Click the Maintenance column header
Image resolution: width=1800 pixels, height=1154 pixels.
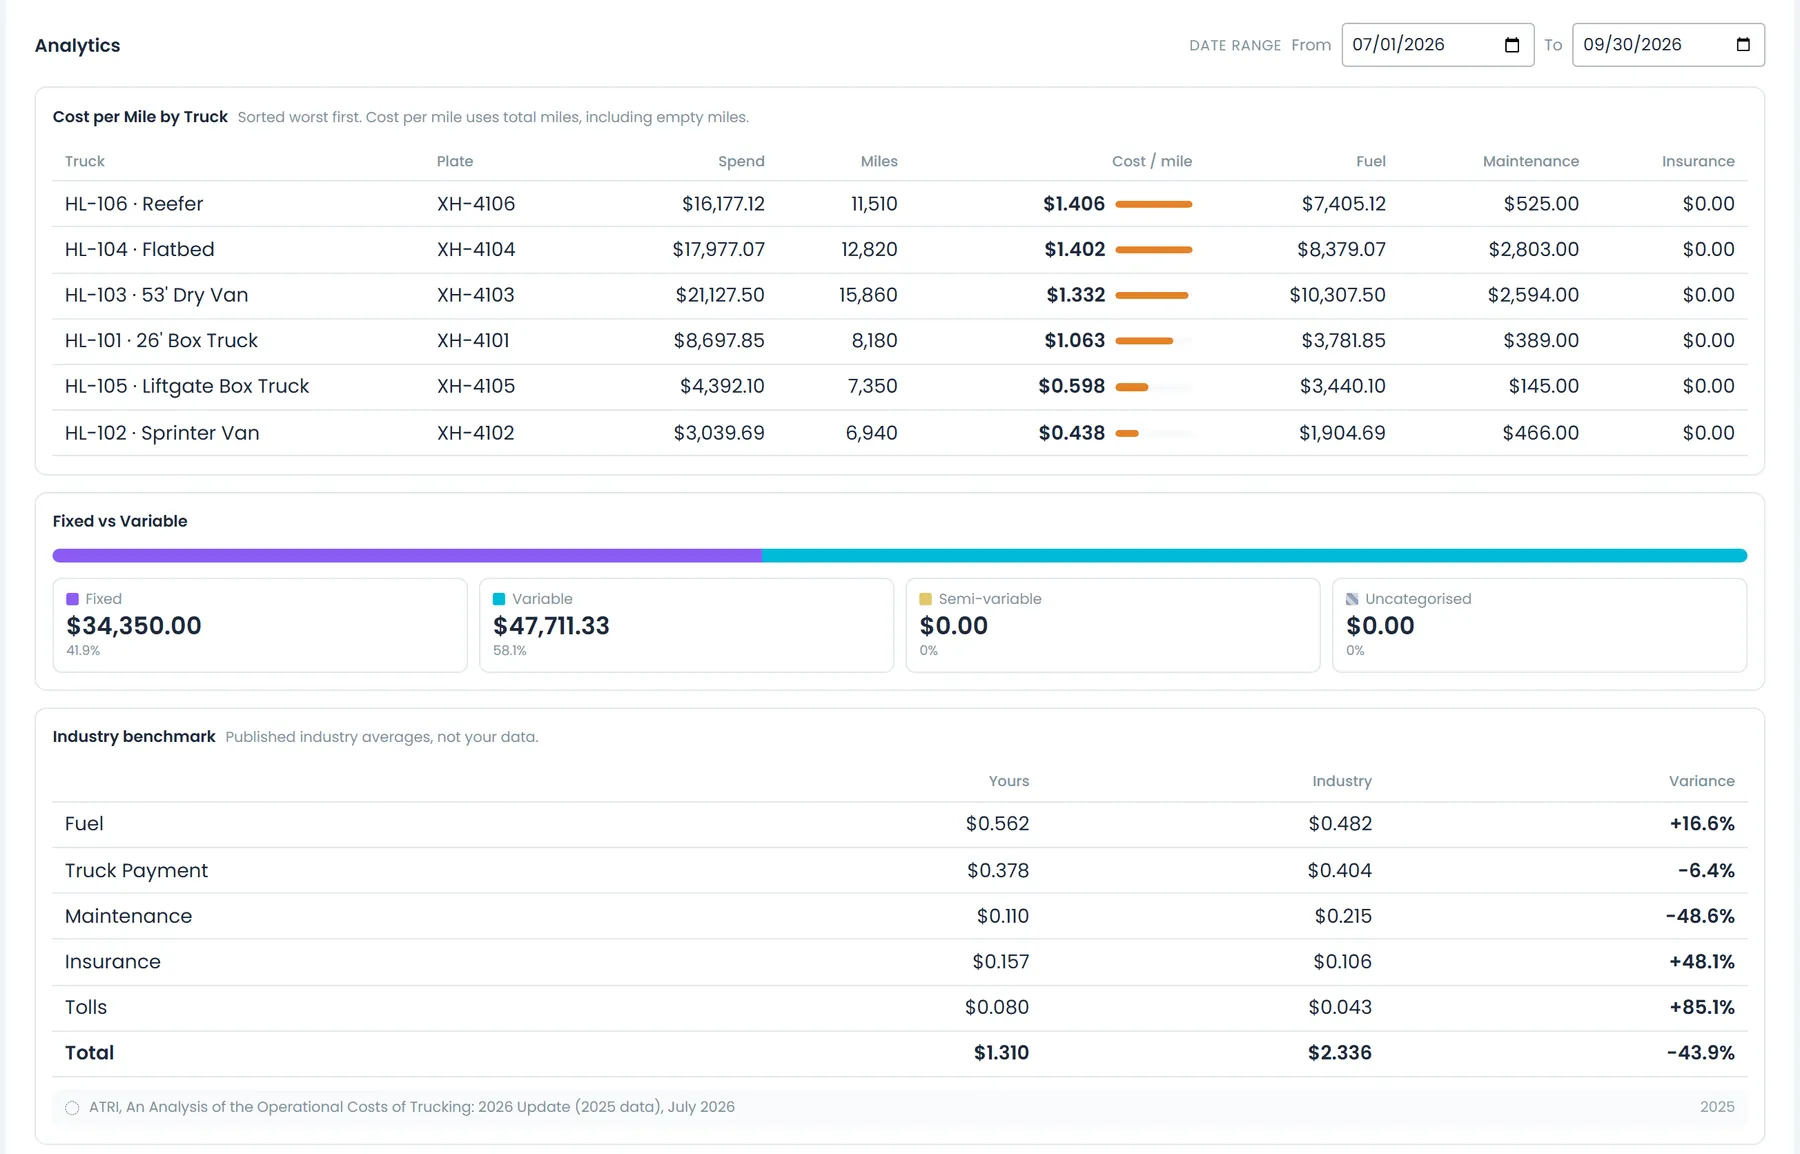(1531, 161)
